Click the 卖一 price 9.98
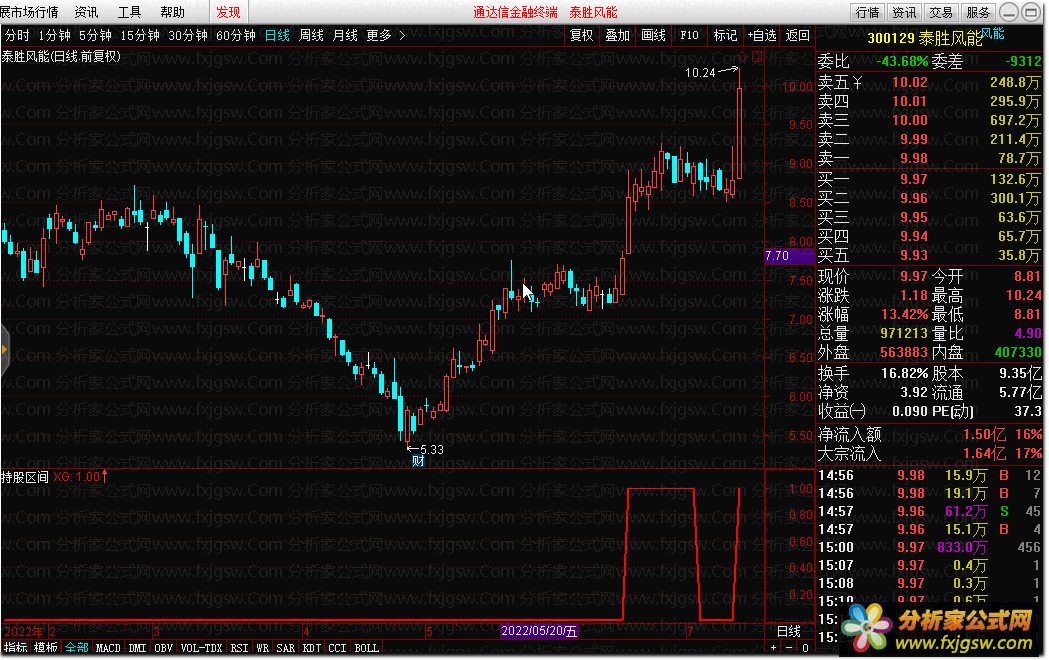This screenshot has width=1049, height=660. point(914,158)
